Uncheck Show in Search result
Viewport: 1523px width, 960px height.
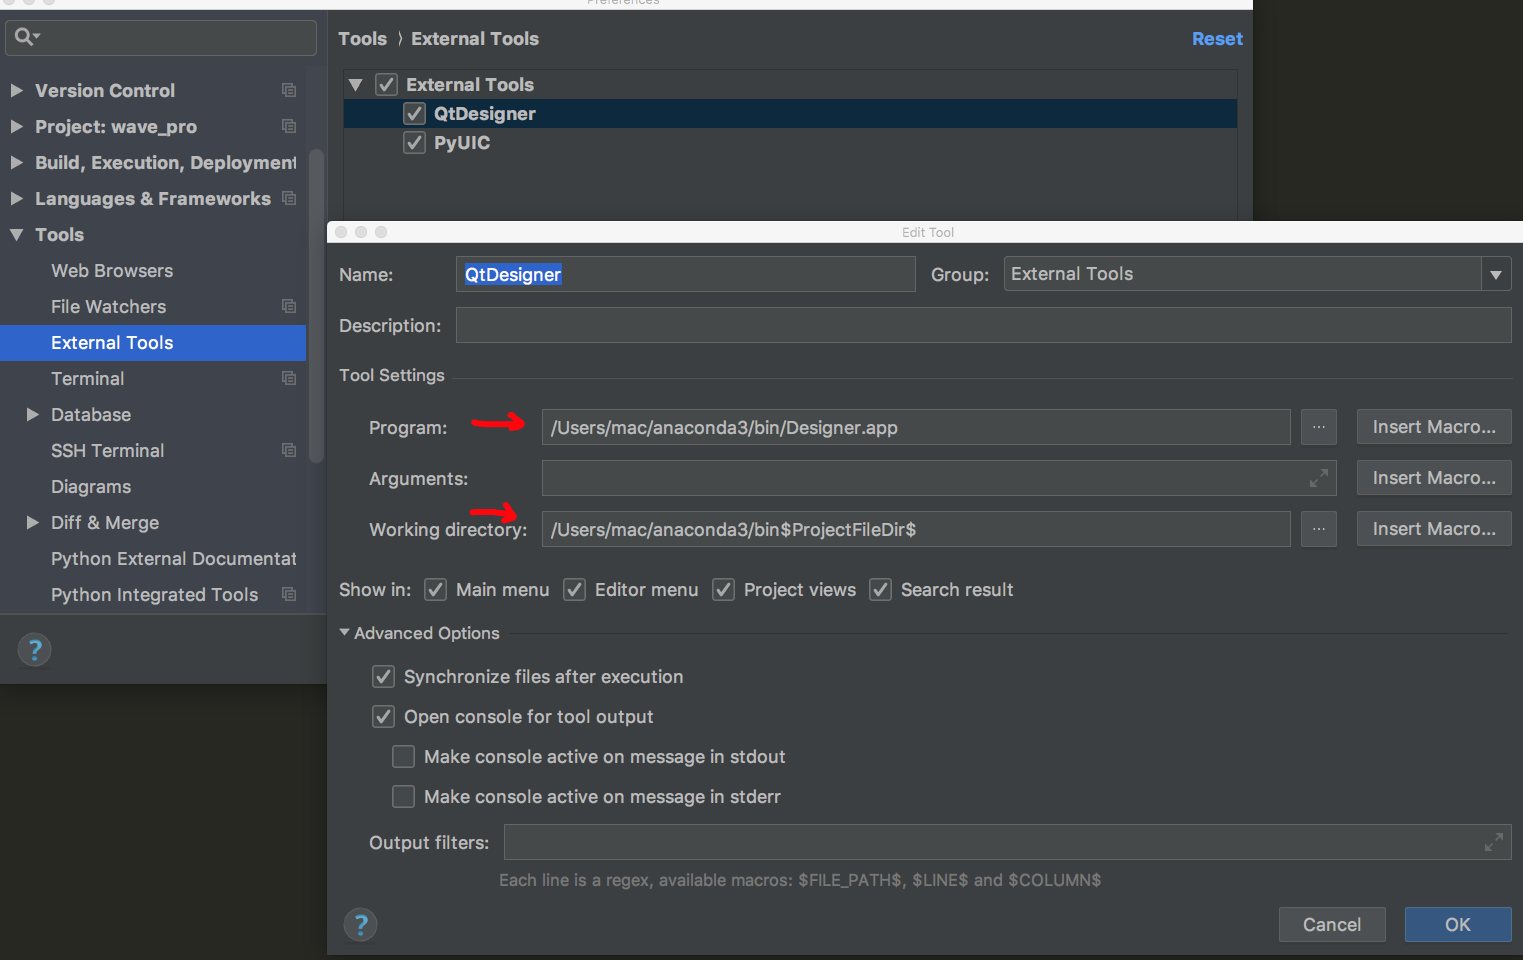(x=880, y=590)
